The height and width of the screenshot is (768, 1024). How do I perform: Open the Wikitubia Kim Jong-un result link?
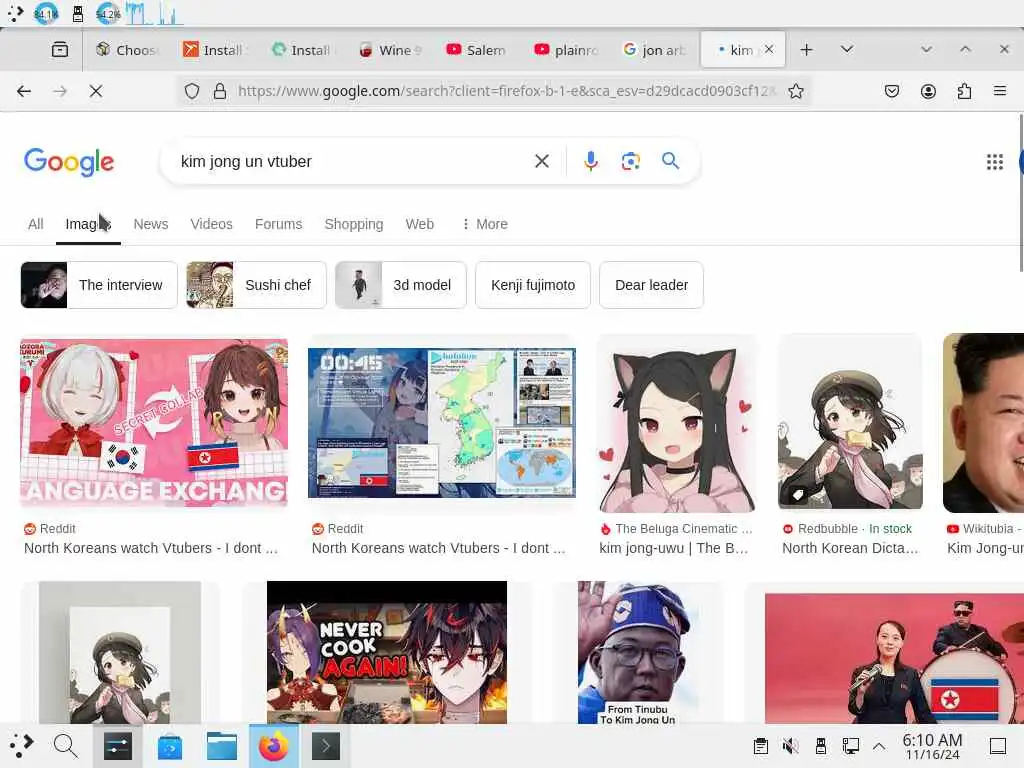(985, 548)
